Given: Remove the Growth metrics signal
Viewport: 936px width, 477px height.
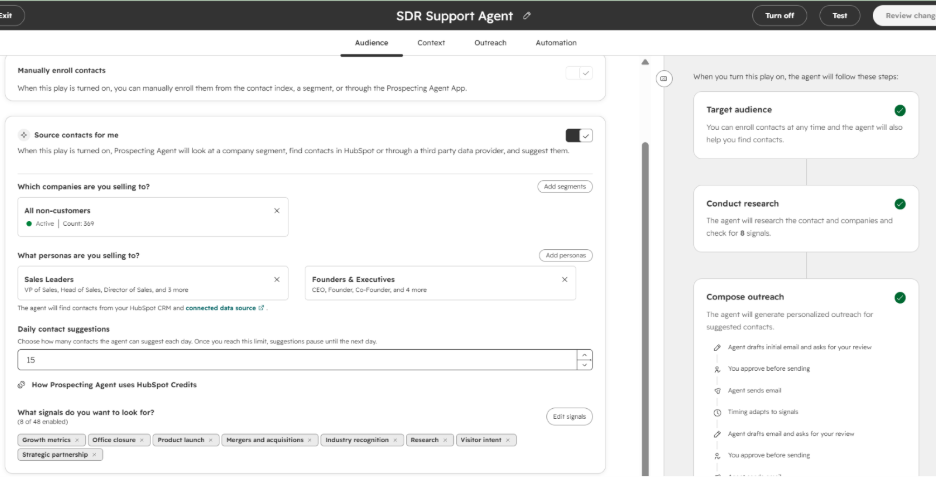Looking at the screenshot, I should [x=77, y=440].
